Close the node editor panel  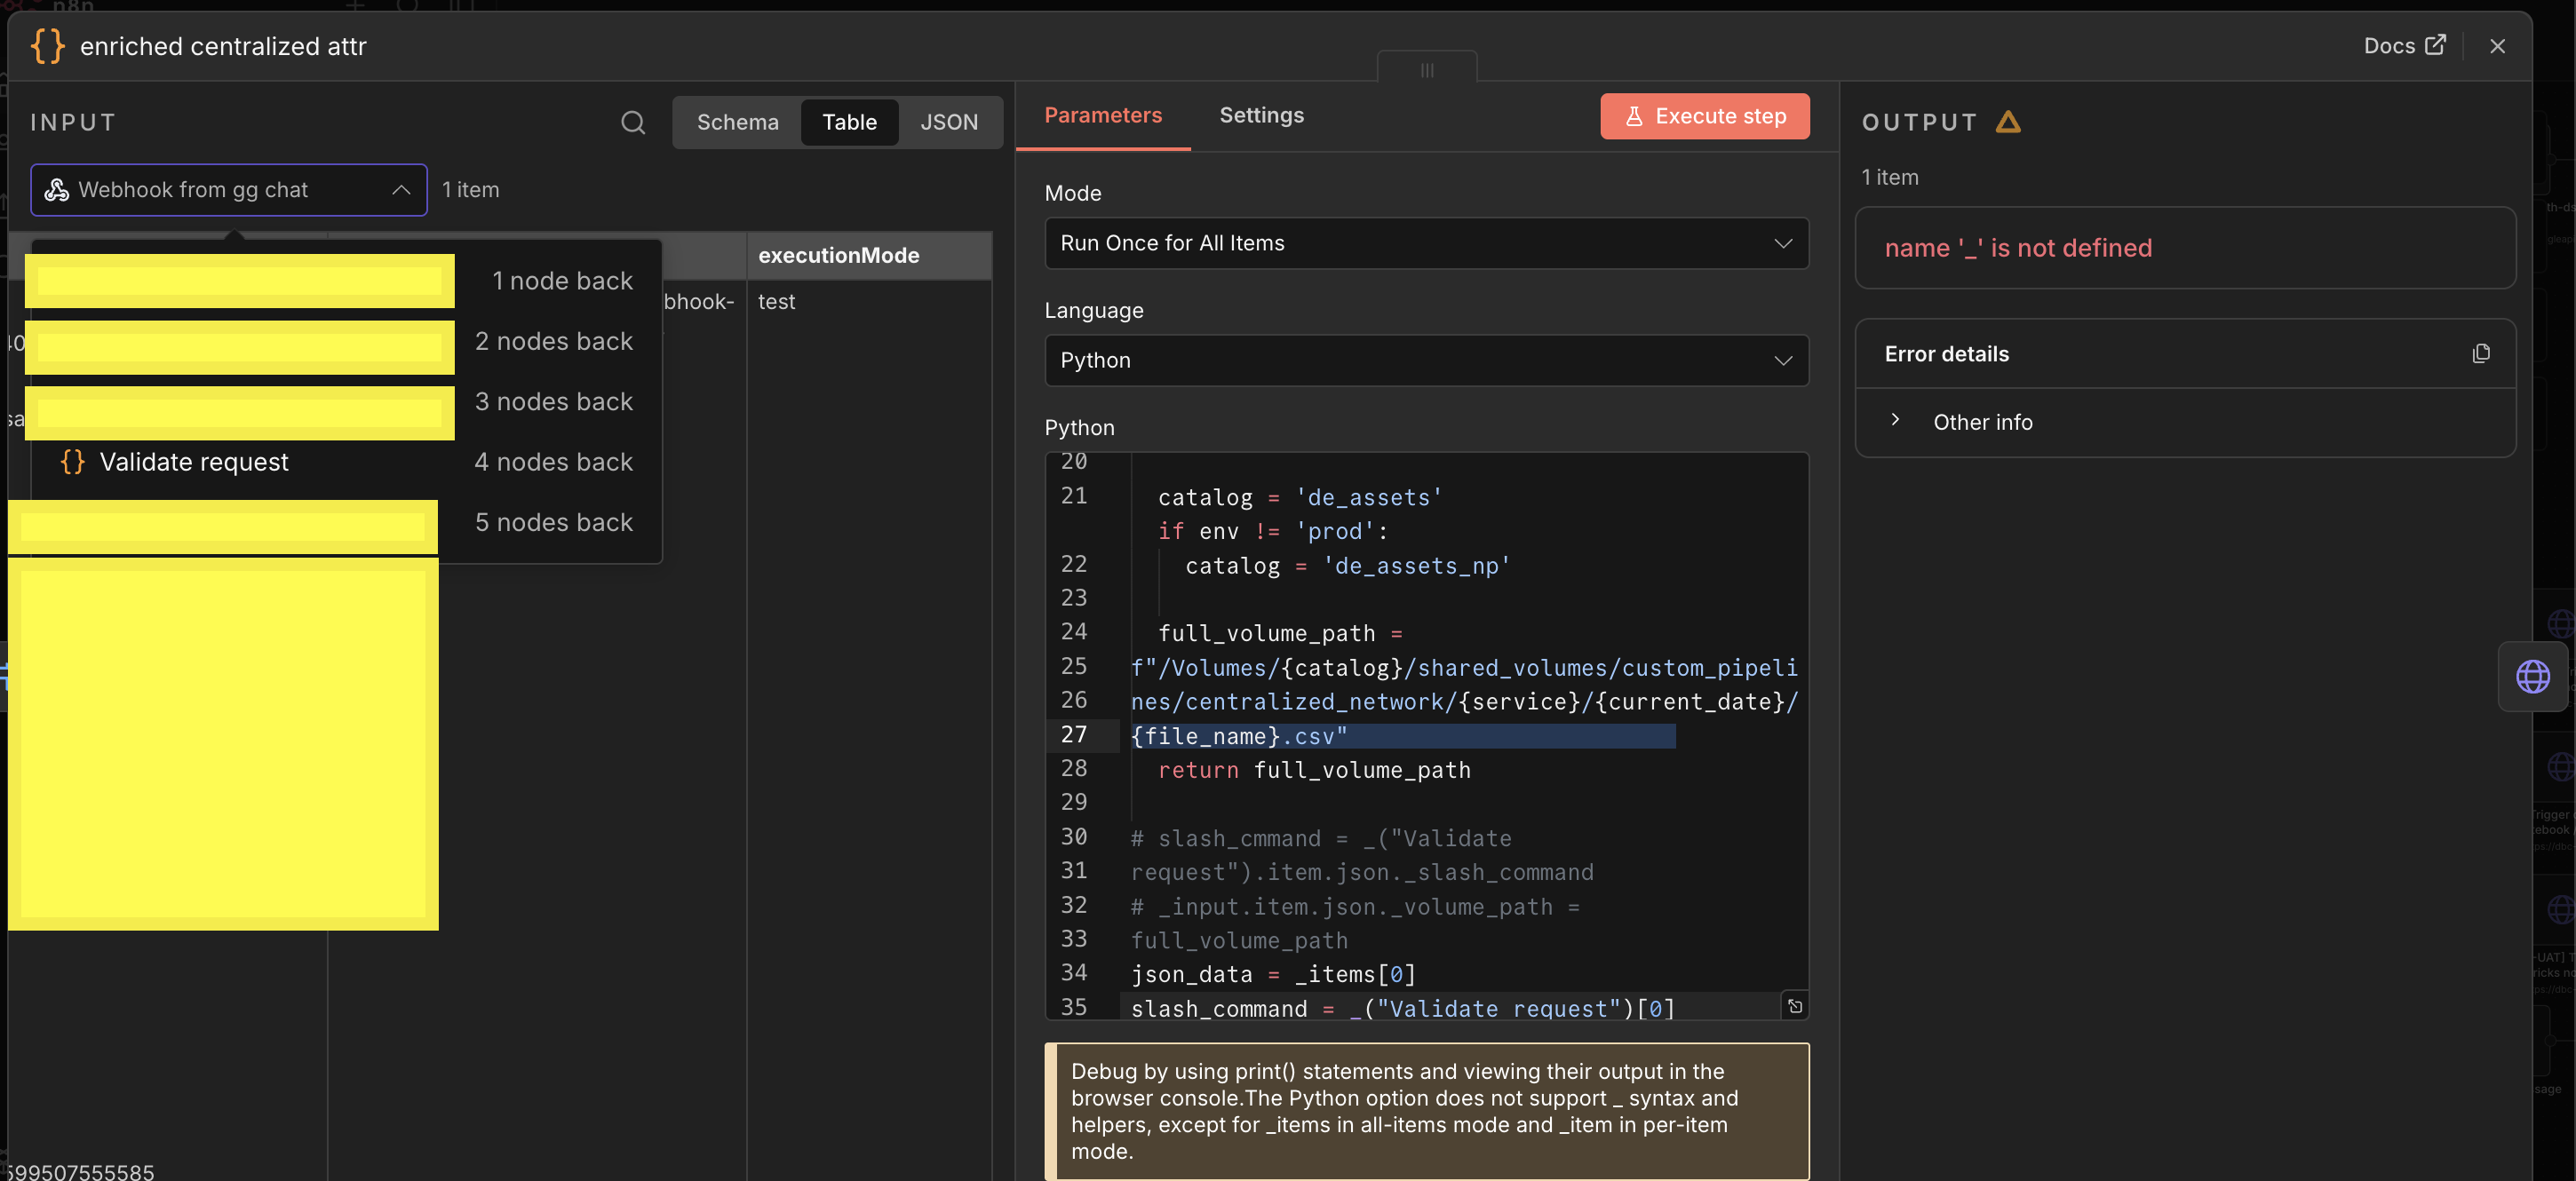point(2497,46)
